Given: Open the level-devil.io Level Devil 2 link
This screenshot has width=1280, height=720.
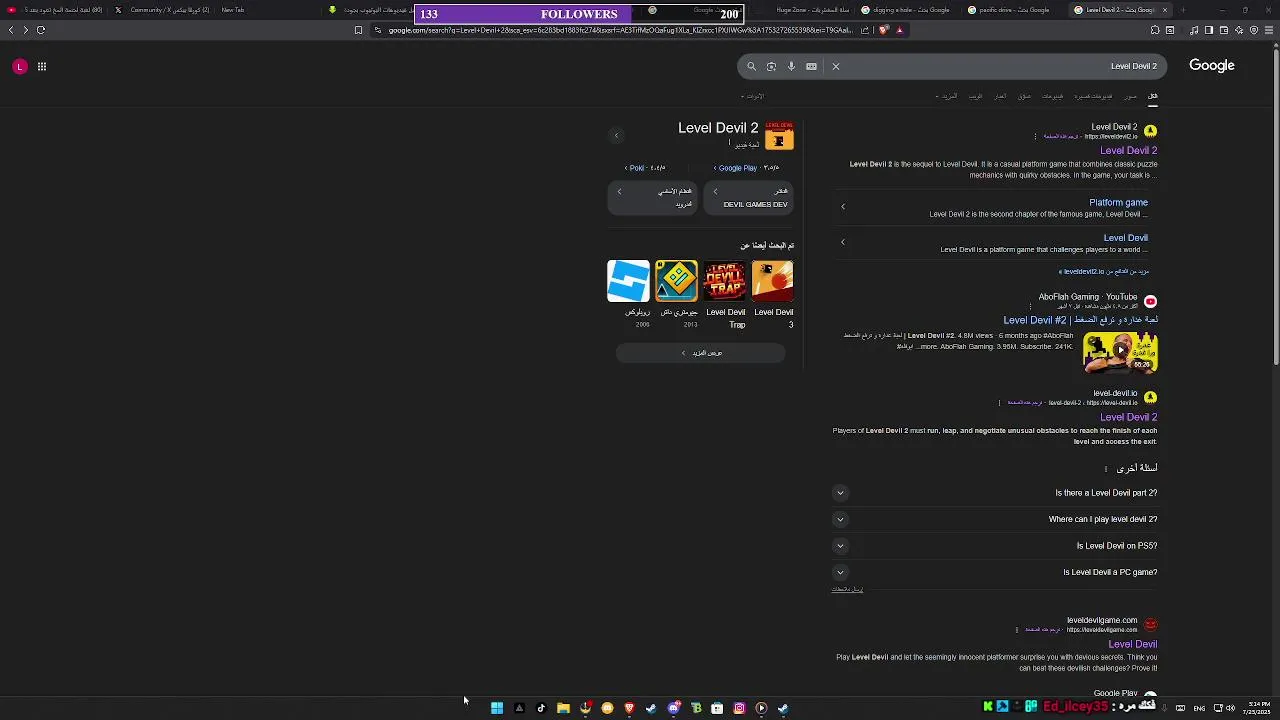Looking at the screenshot, I should pos(1128,417).
